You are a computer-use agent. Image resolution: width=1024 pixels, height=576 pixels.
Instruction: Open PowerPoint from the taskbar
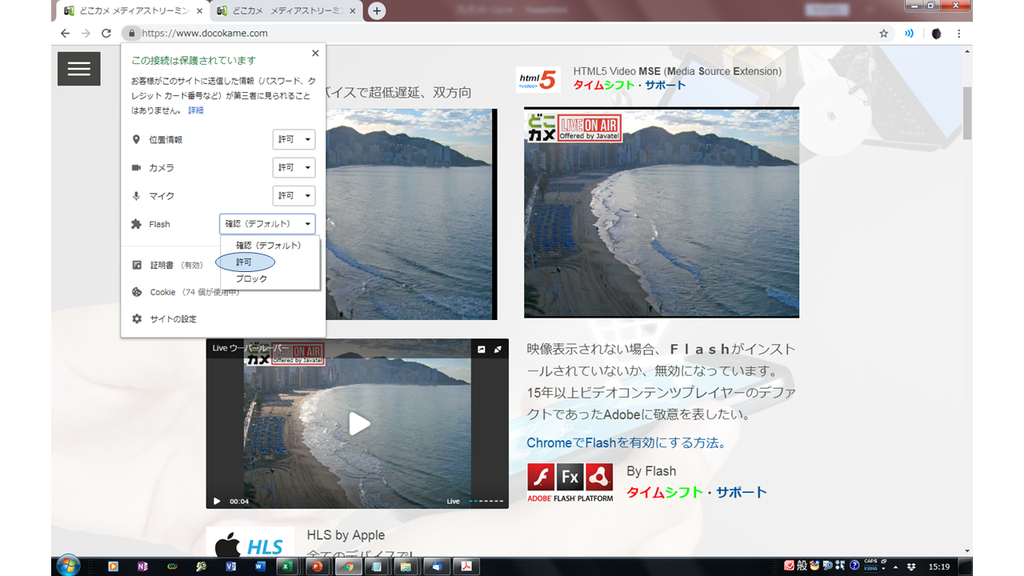click(x=316, y=566)
